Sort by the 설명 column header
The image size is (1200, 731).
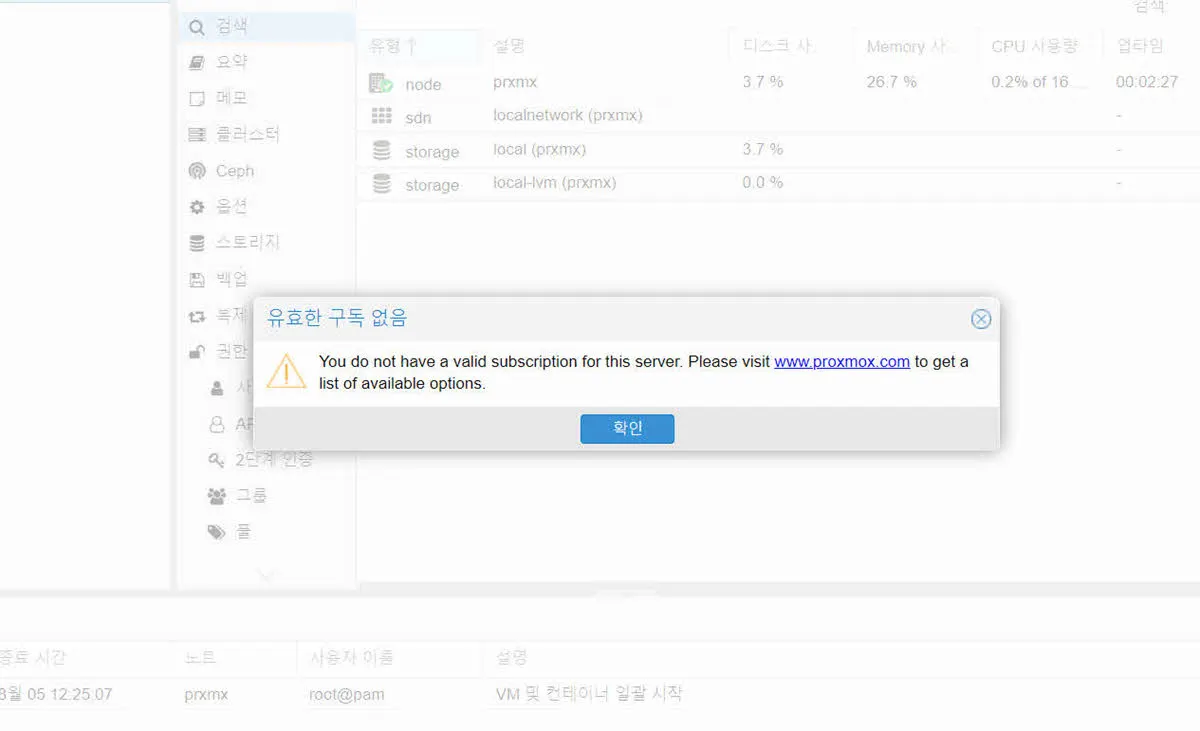click(605, 46)
